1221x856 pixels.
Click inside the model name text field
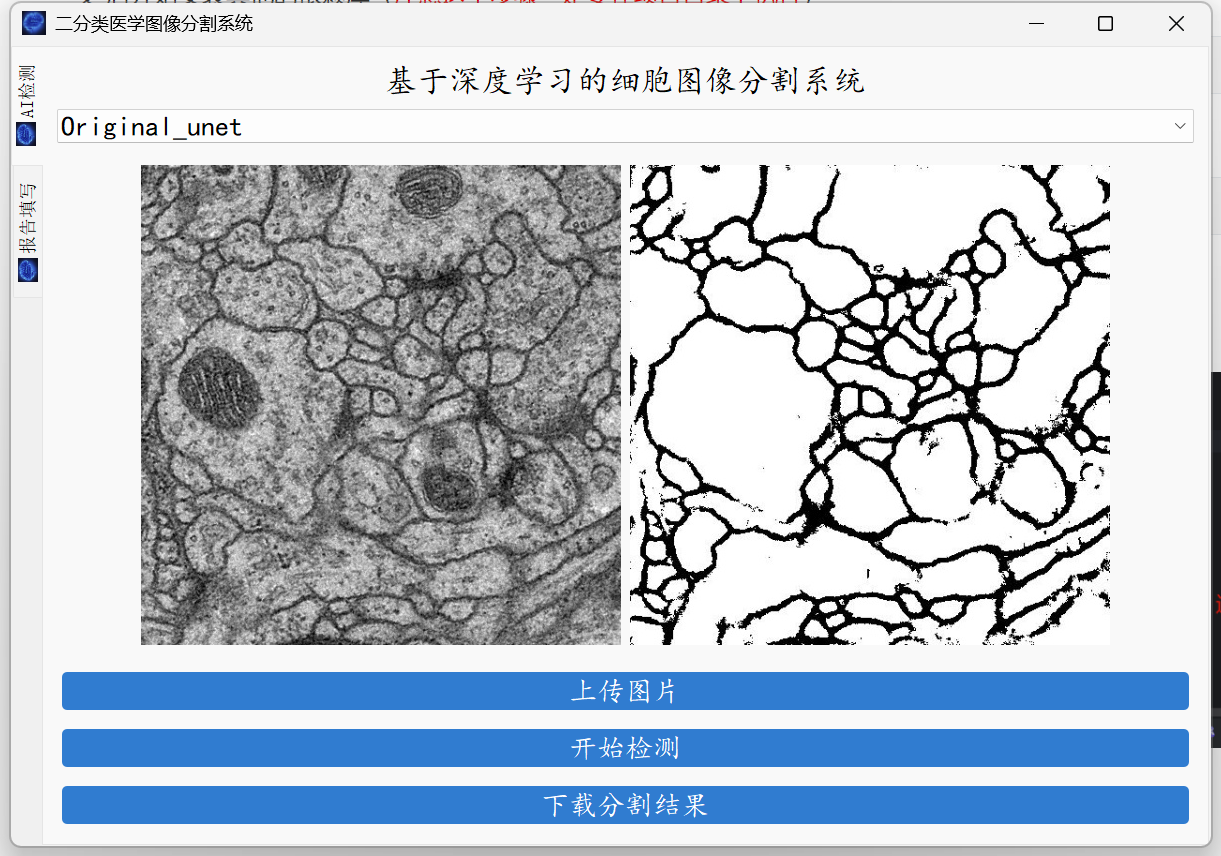[x=400, y=126]
